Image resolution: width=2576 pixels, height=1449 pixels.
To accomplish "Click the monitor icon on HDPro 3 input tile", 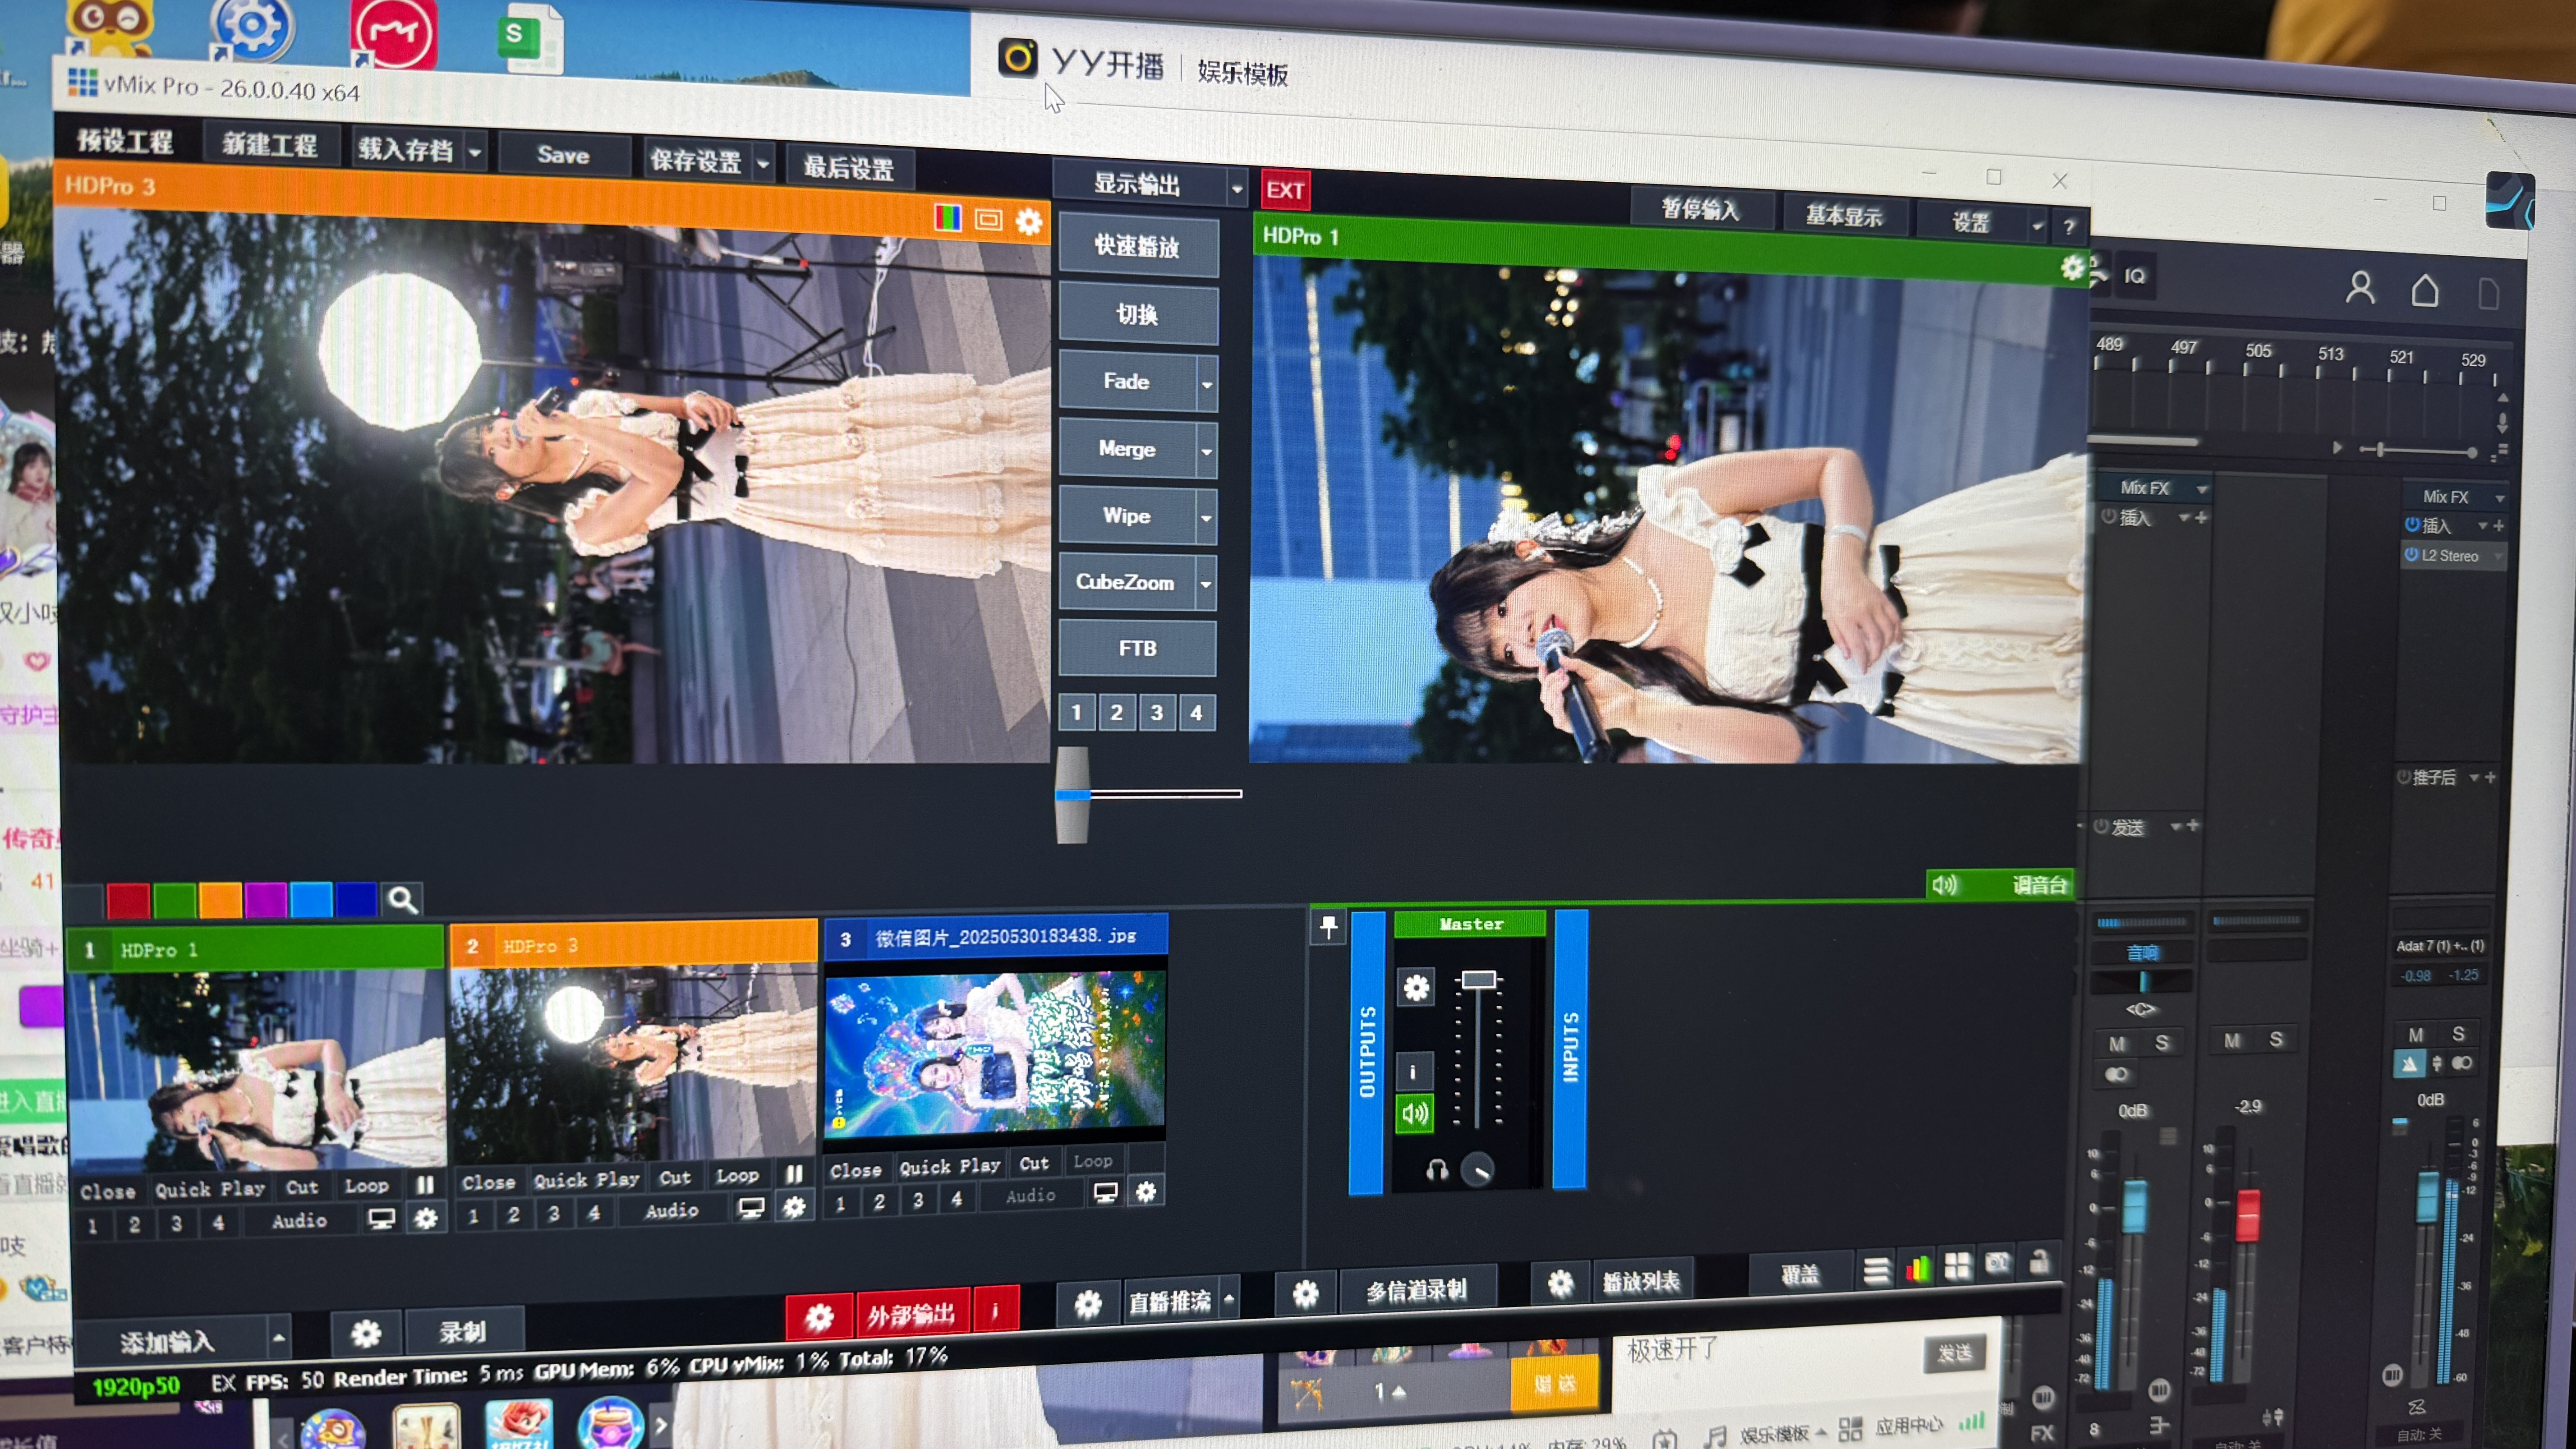I will 751,1208.
